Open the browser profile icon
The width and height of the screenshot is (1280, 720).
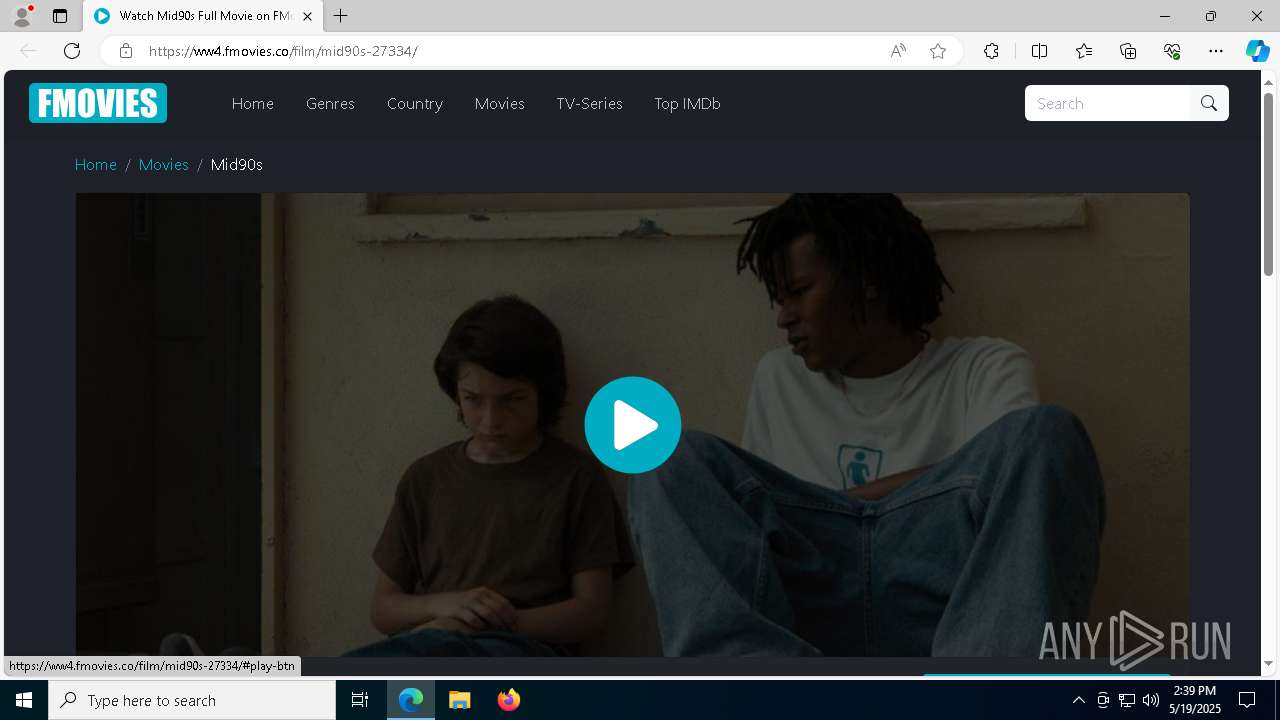pyautogui.click(x=22, y=16)
